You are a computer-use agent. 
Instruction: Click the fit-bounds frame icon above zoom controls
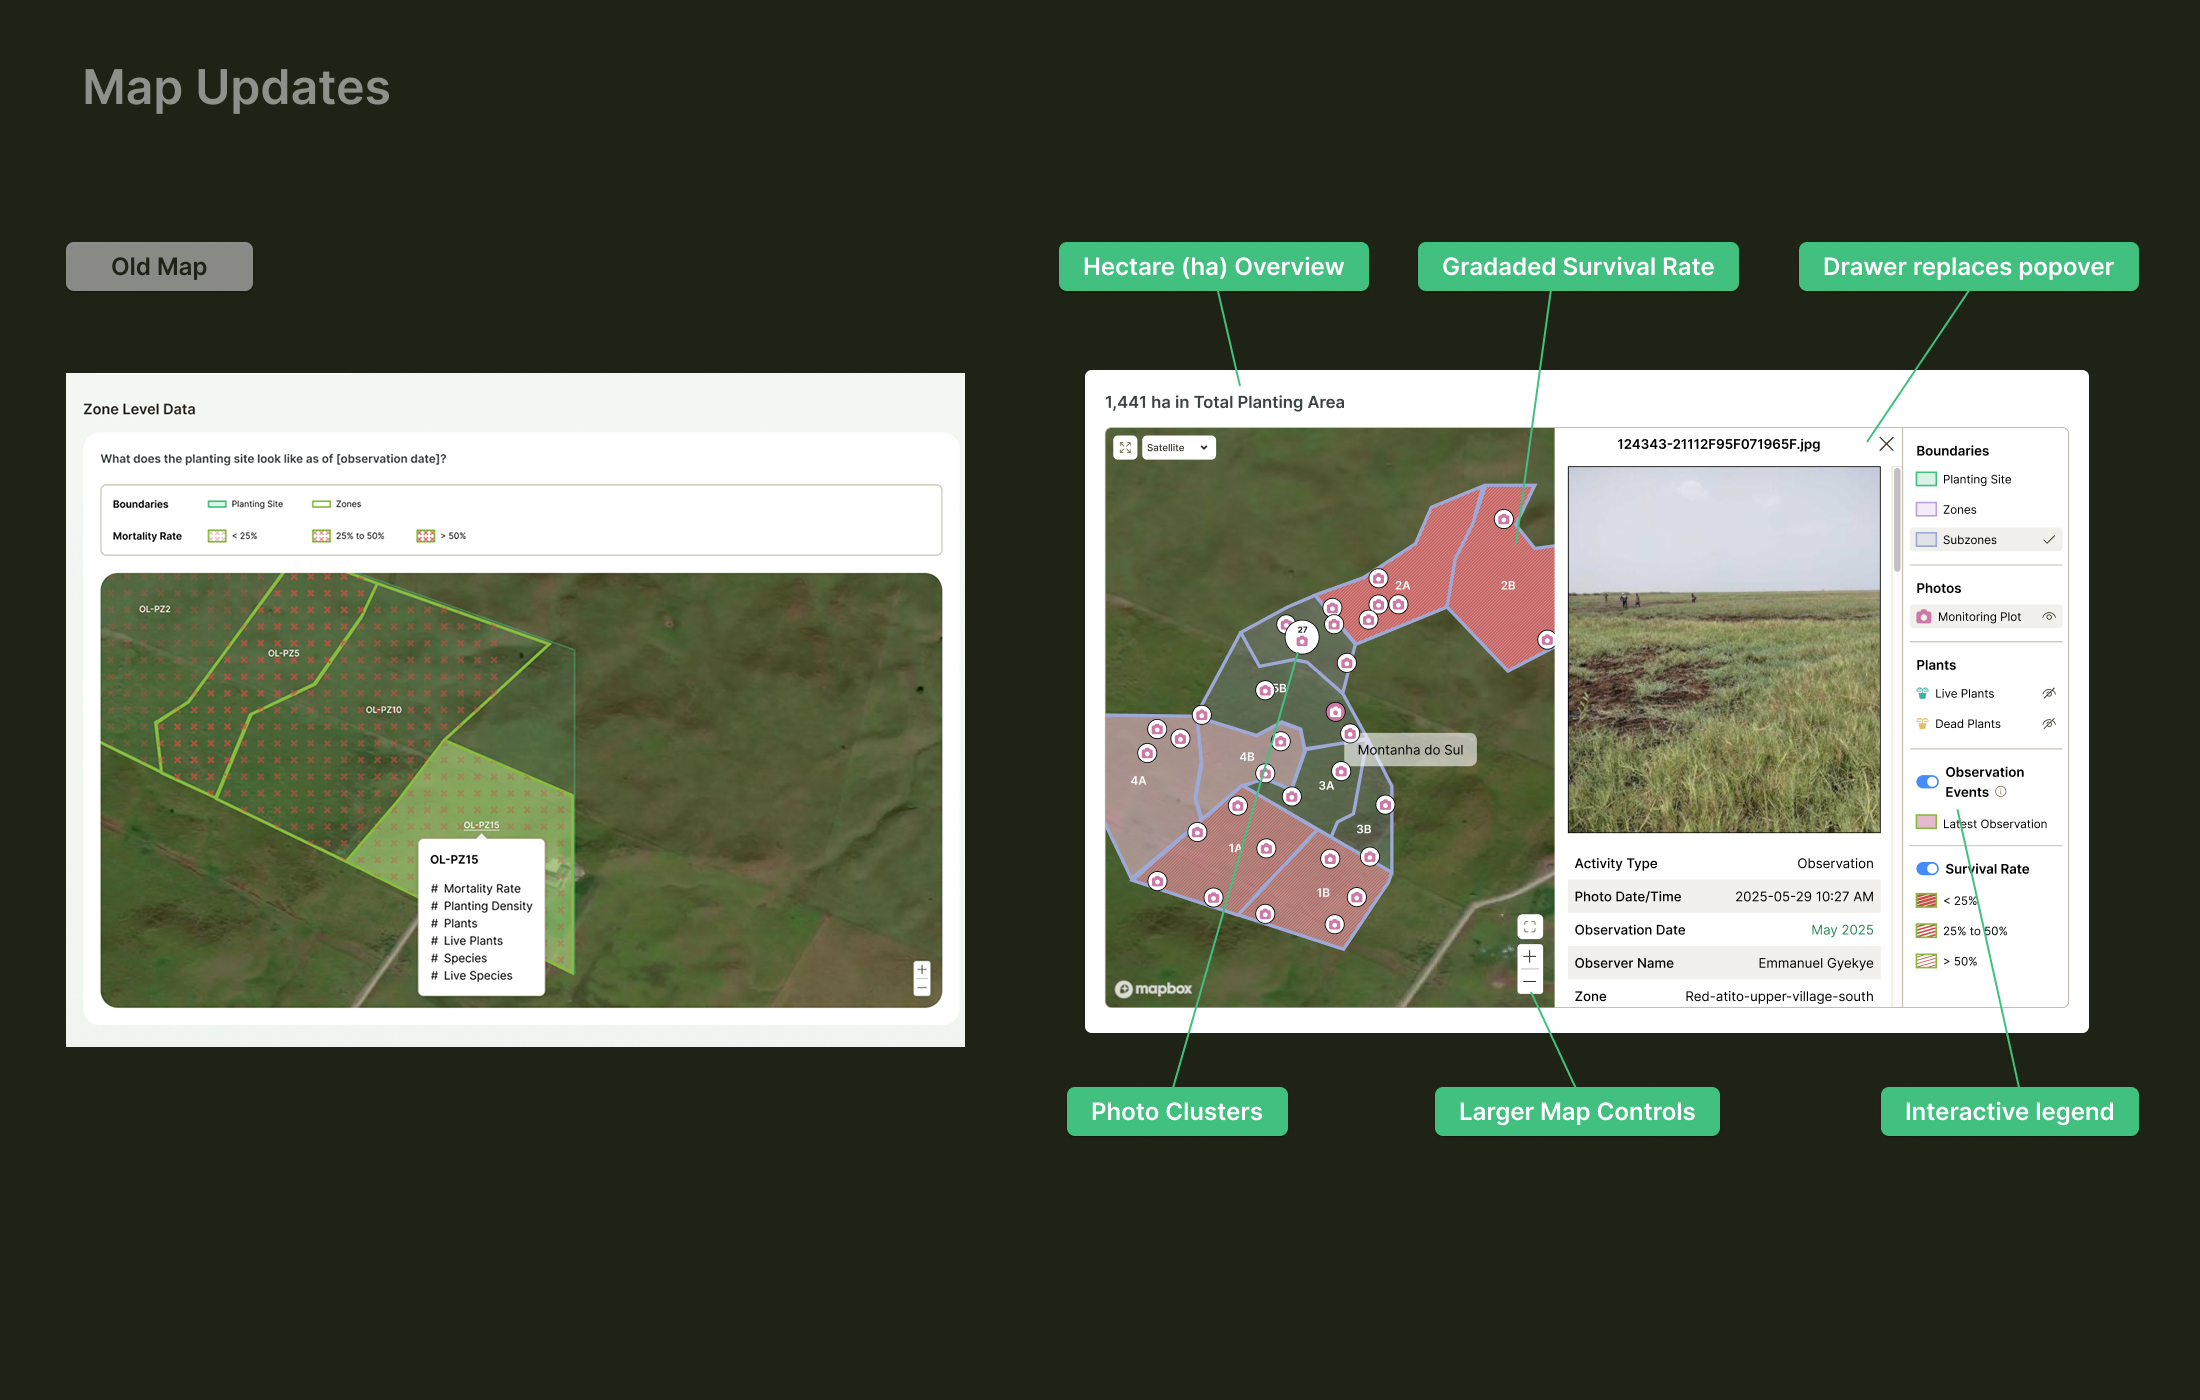(1529, 926)
